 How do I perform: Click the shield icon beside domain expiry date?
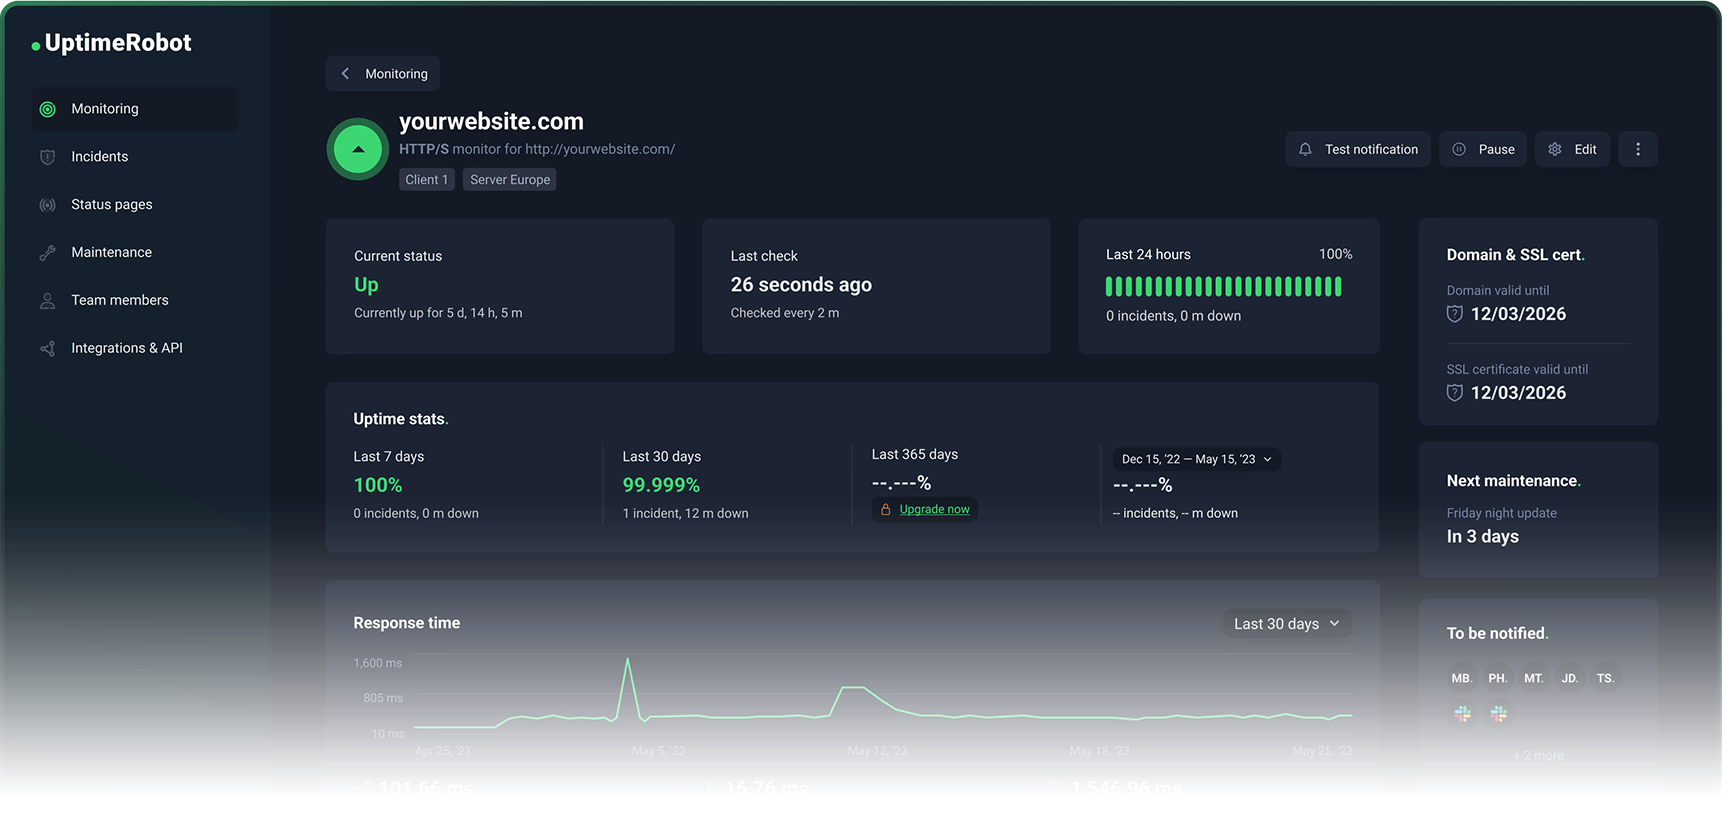click(1455, 314)
